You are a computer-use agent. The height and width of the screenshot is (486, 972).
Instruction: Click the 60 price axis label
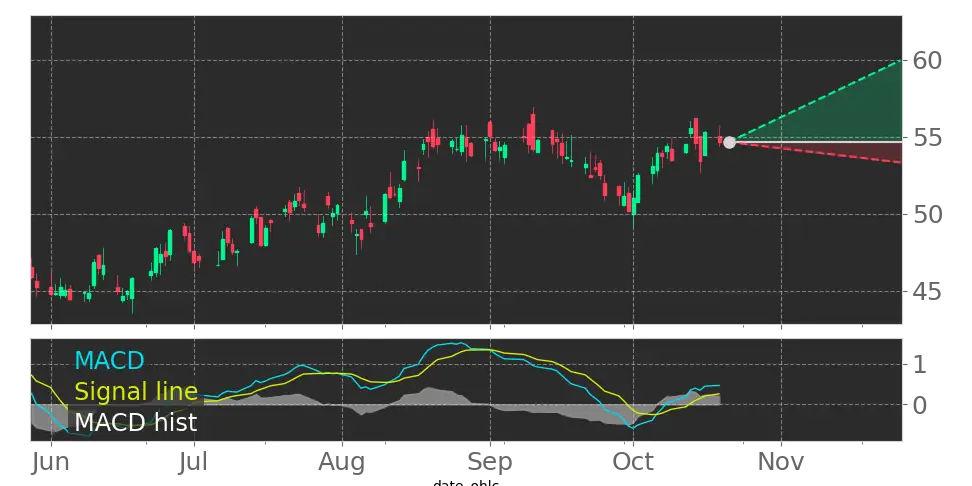point(927,61)
